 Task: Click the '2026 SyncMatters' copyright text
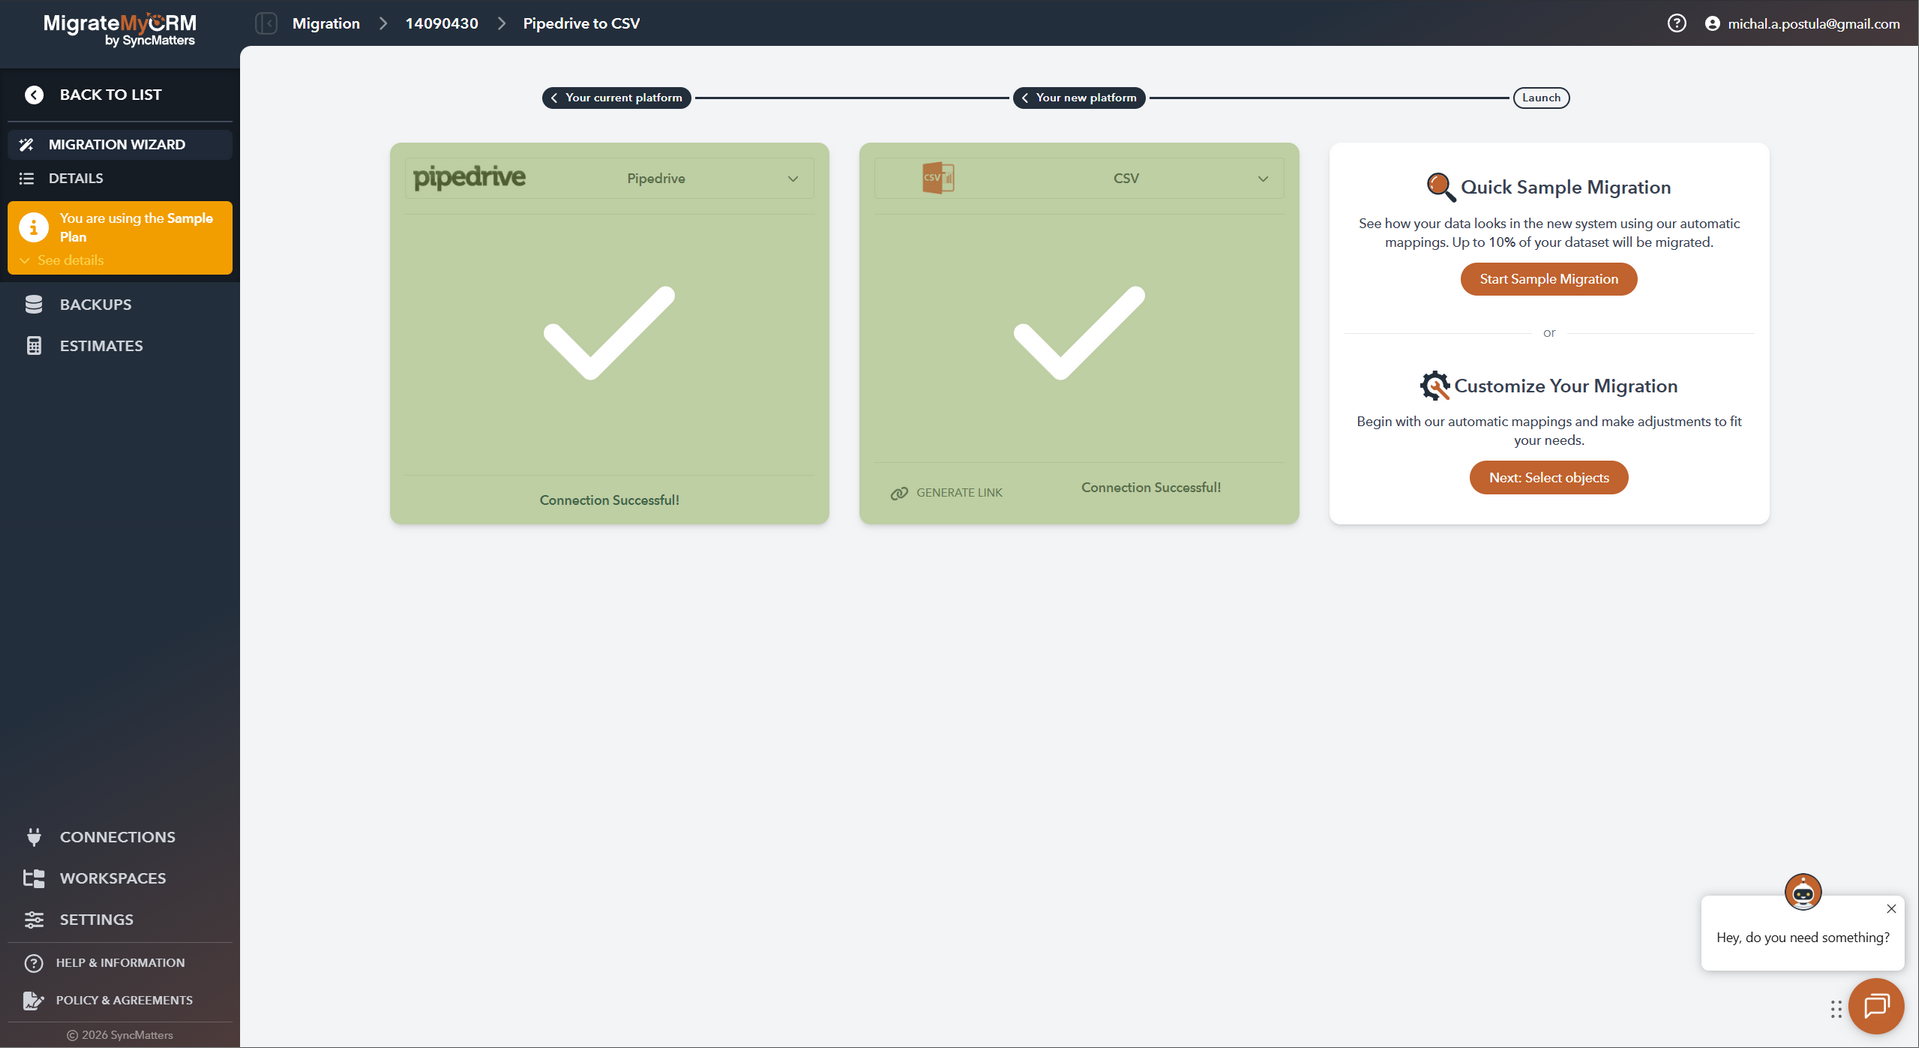tap(120, 1035)
